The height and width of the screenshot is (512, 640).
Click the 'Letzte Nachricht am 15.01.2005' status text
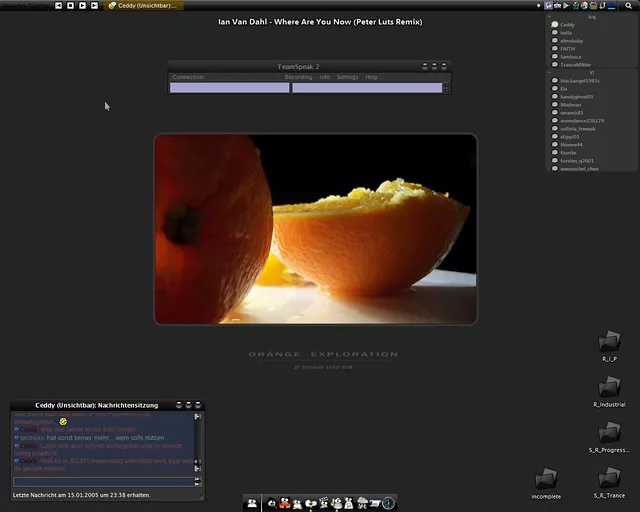(x=81, y=495)
